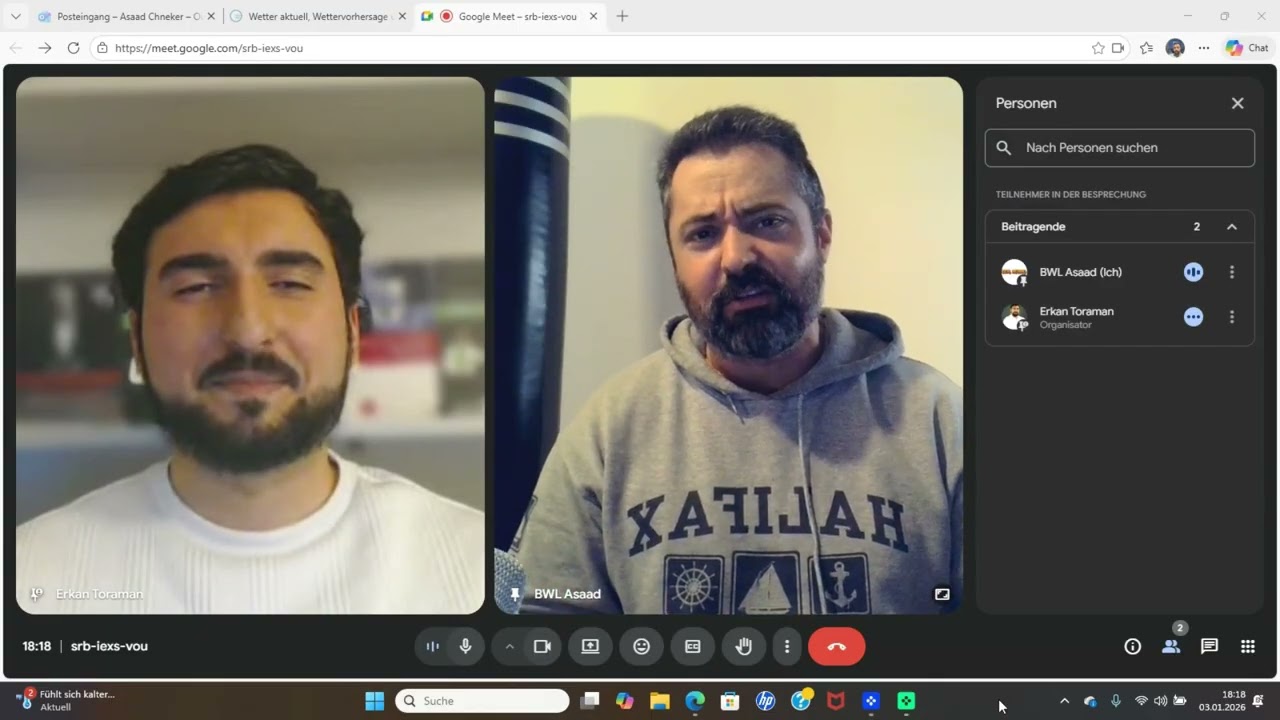Select the Google Meet – srb-iexs-vou tab

pos(509,16)
